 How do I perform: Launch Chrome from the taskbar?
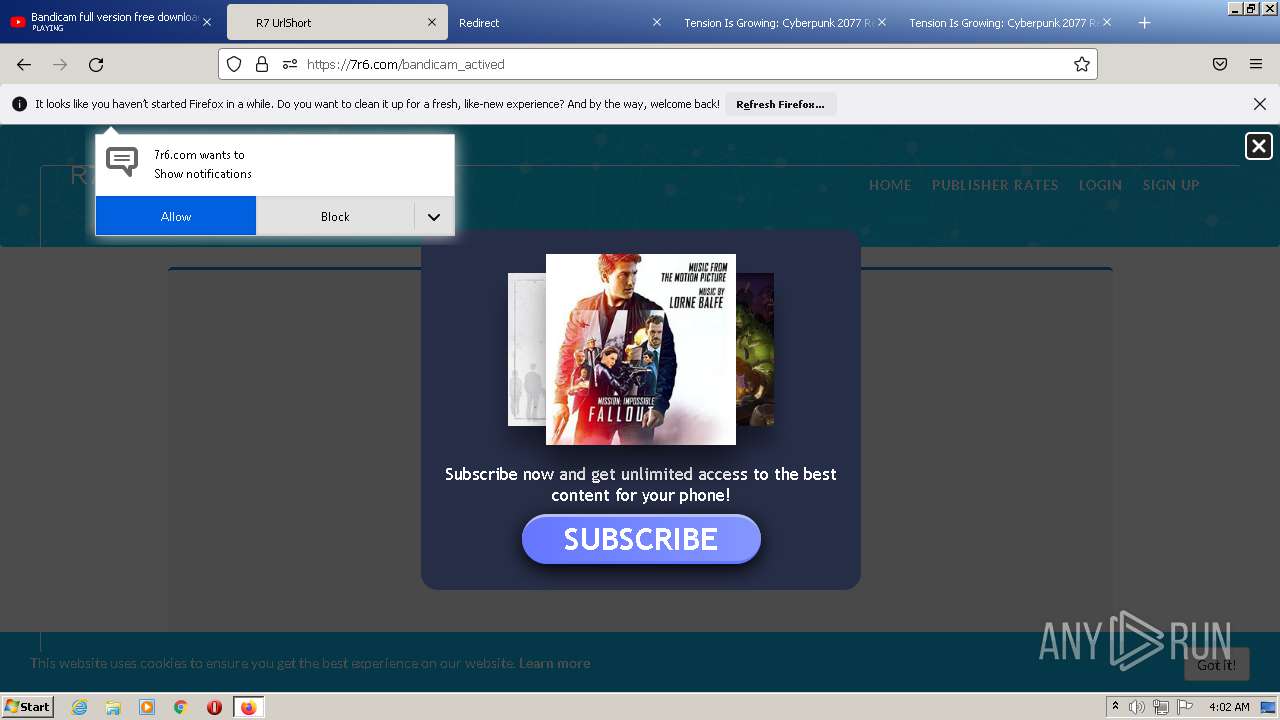[181, 707]
